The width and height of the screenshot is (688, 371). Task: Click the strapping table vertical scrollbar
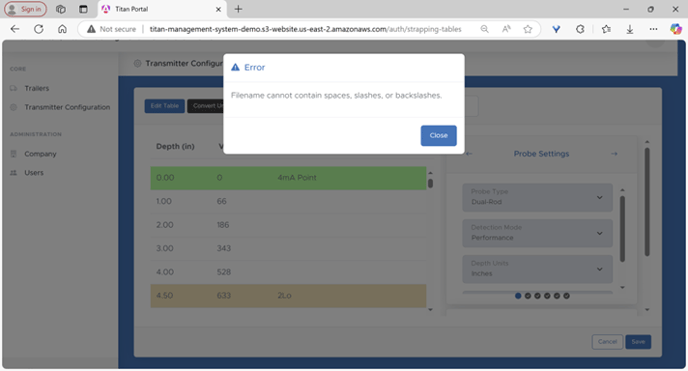(430, 241)
